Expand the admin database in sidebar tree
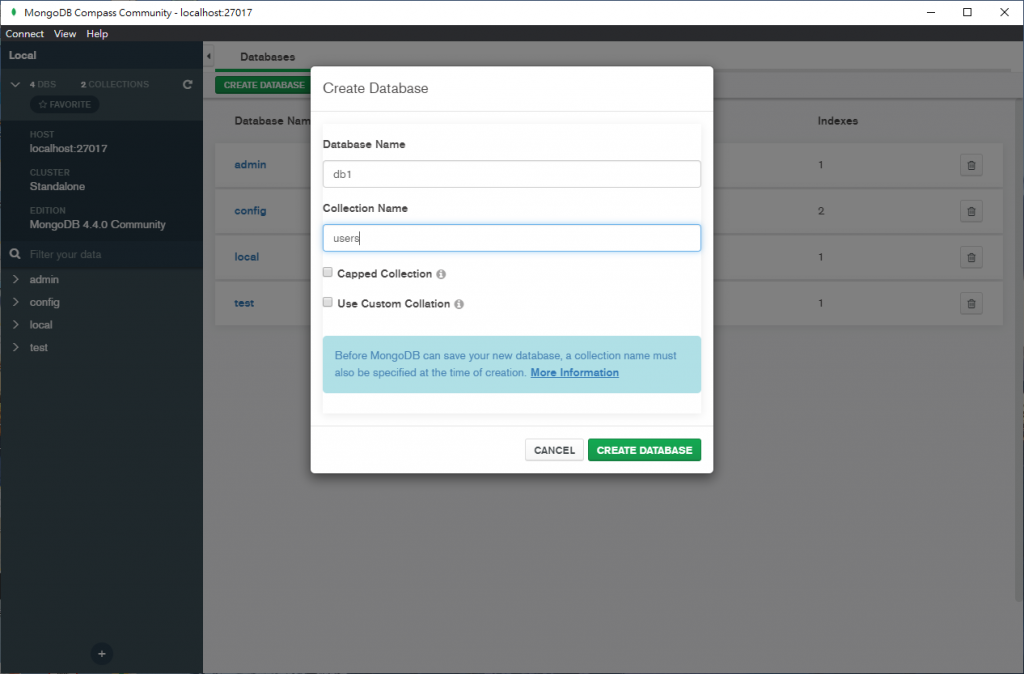This screenshot has height=674, width=1024. click(16, 279)
